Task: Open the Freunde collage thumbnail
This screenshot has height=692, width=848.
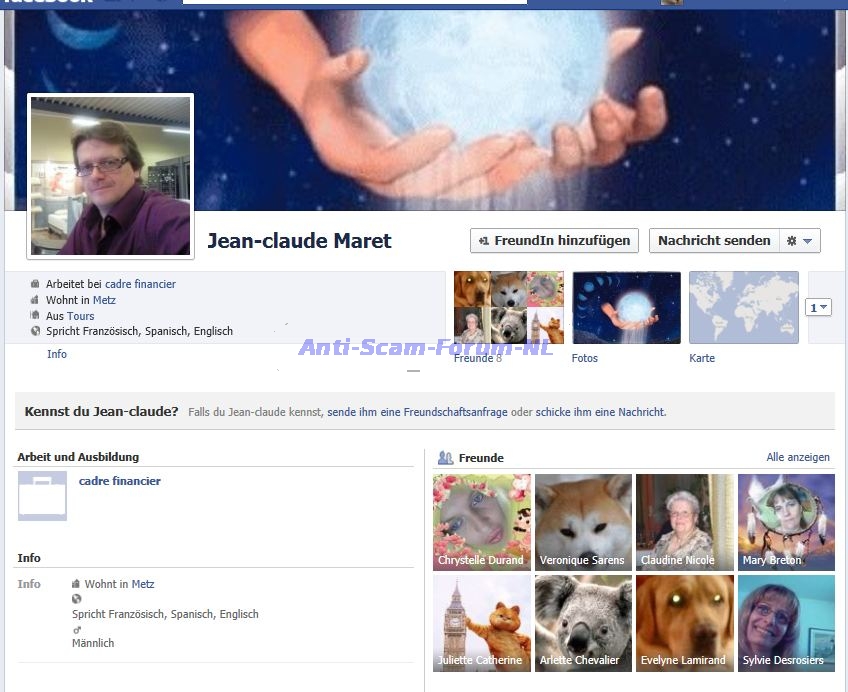Action: [x=508, y=307]
